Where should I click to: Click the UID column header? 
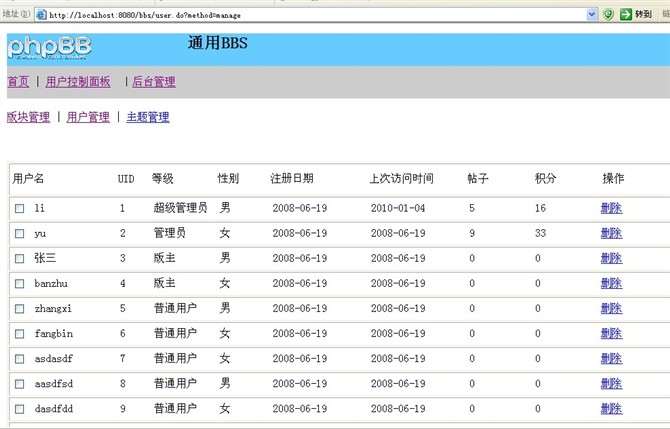coord(126,179)
